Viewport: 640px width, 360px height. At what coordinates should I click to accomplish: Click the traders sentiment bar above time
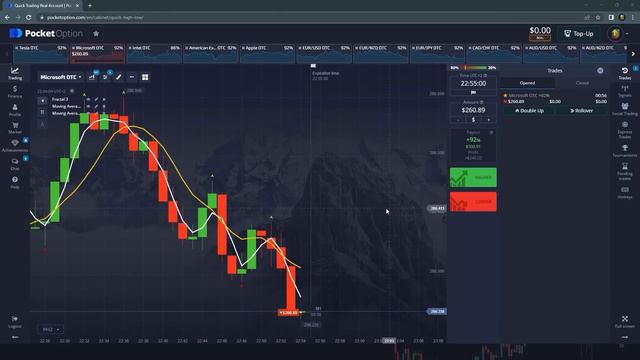(x=473, y=68)
